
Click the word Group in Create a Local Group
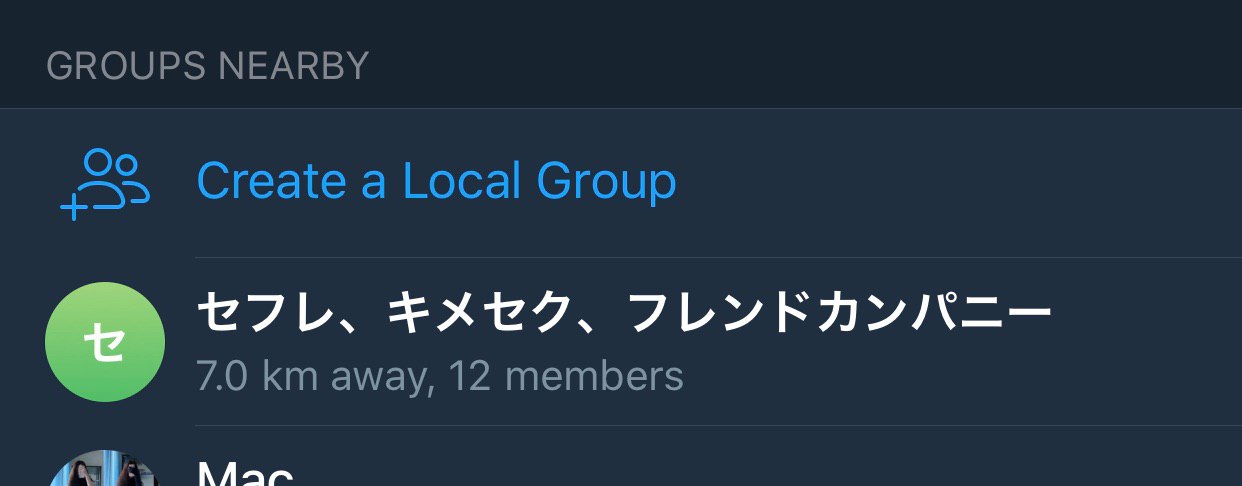tap(606, 182)
